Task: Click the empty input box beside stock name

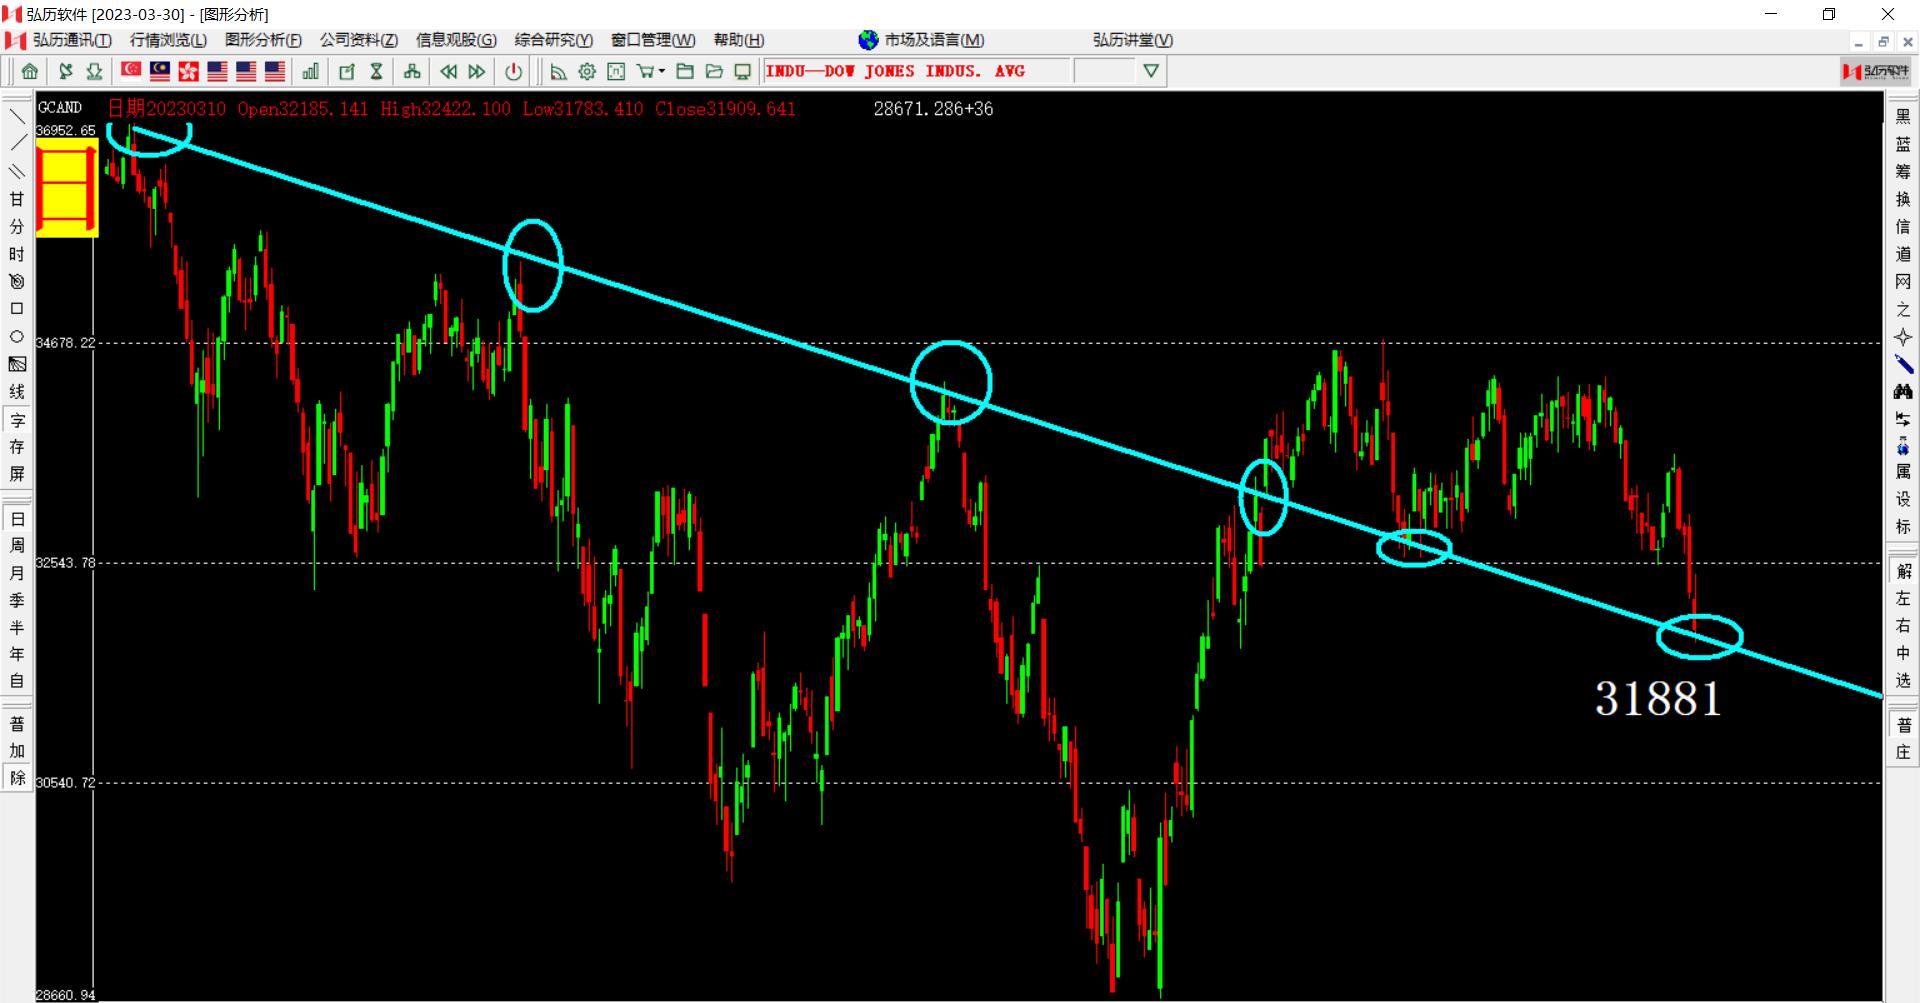Action: [1104, 71]
